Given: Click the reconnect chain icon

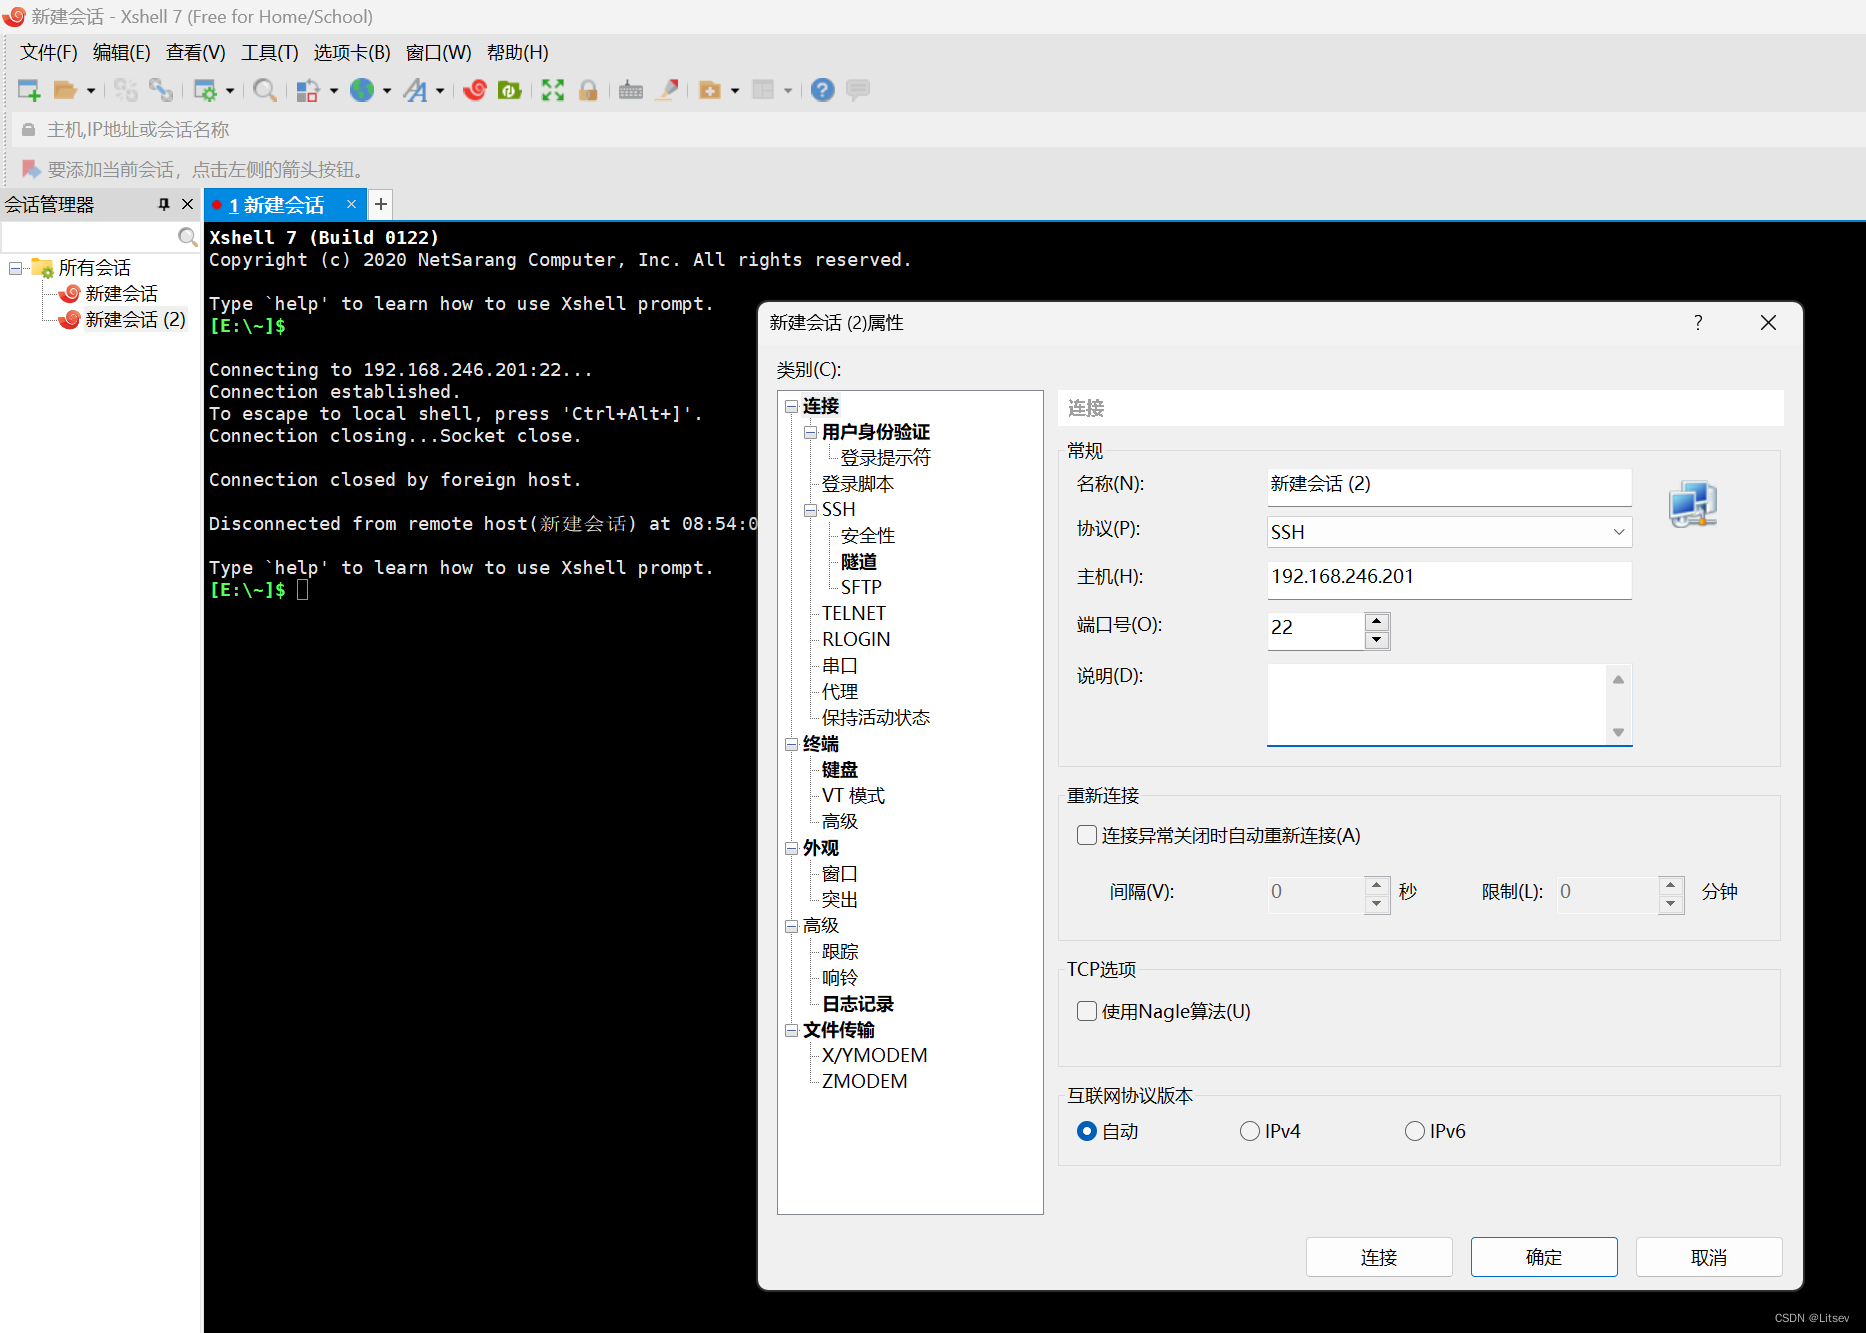Looking at the screenshot, I should coord(160,90).
